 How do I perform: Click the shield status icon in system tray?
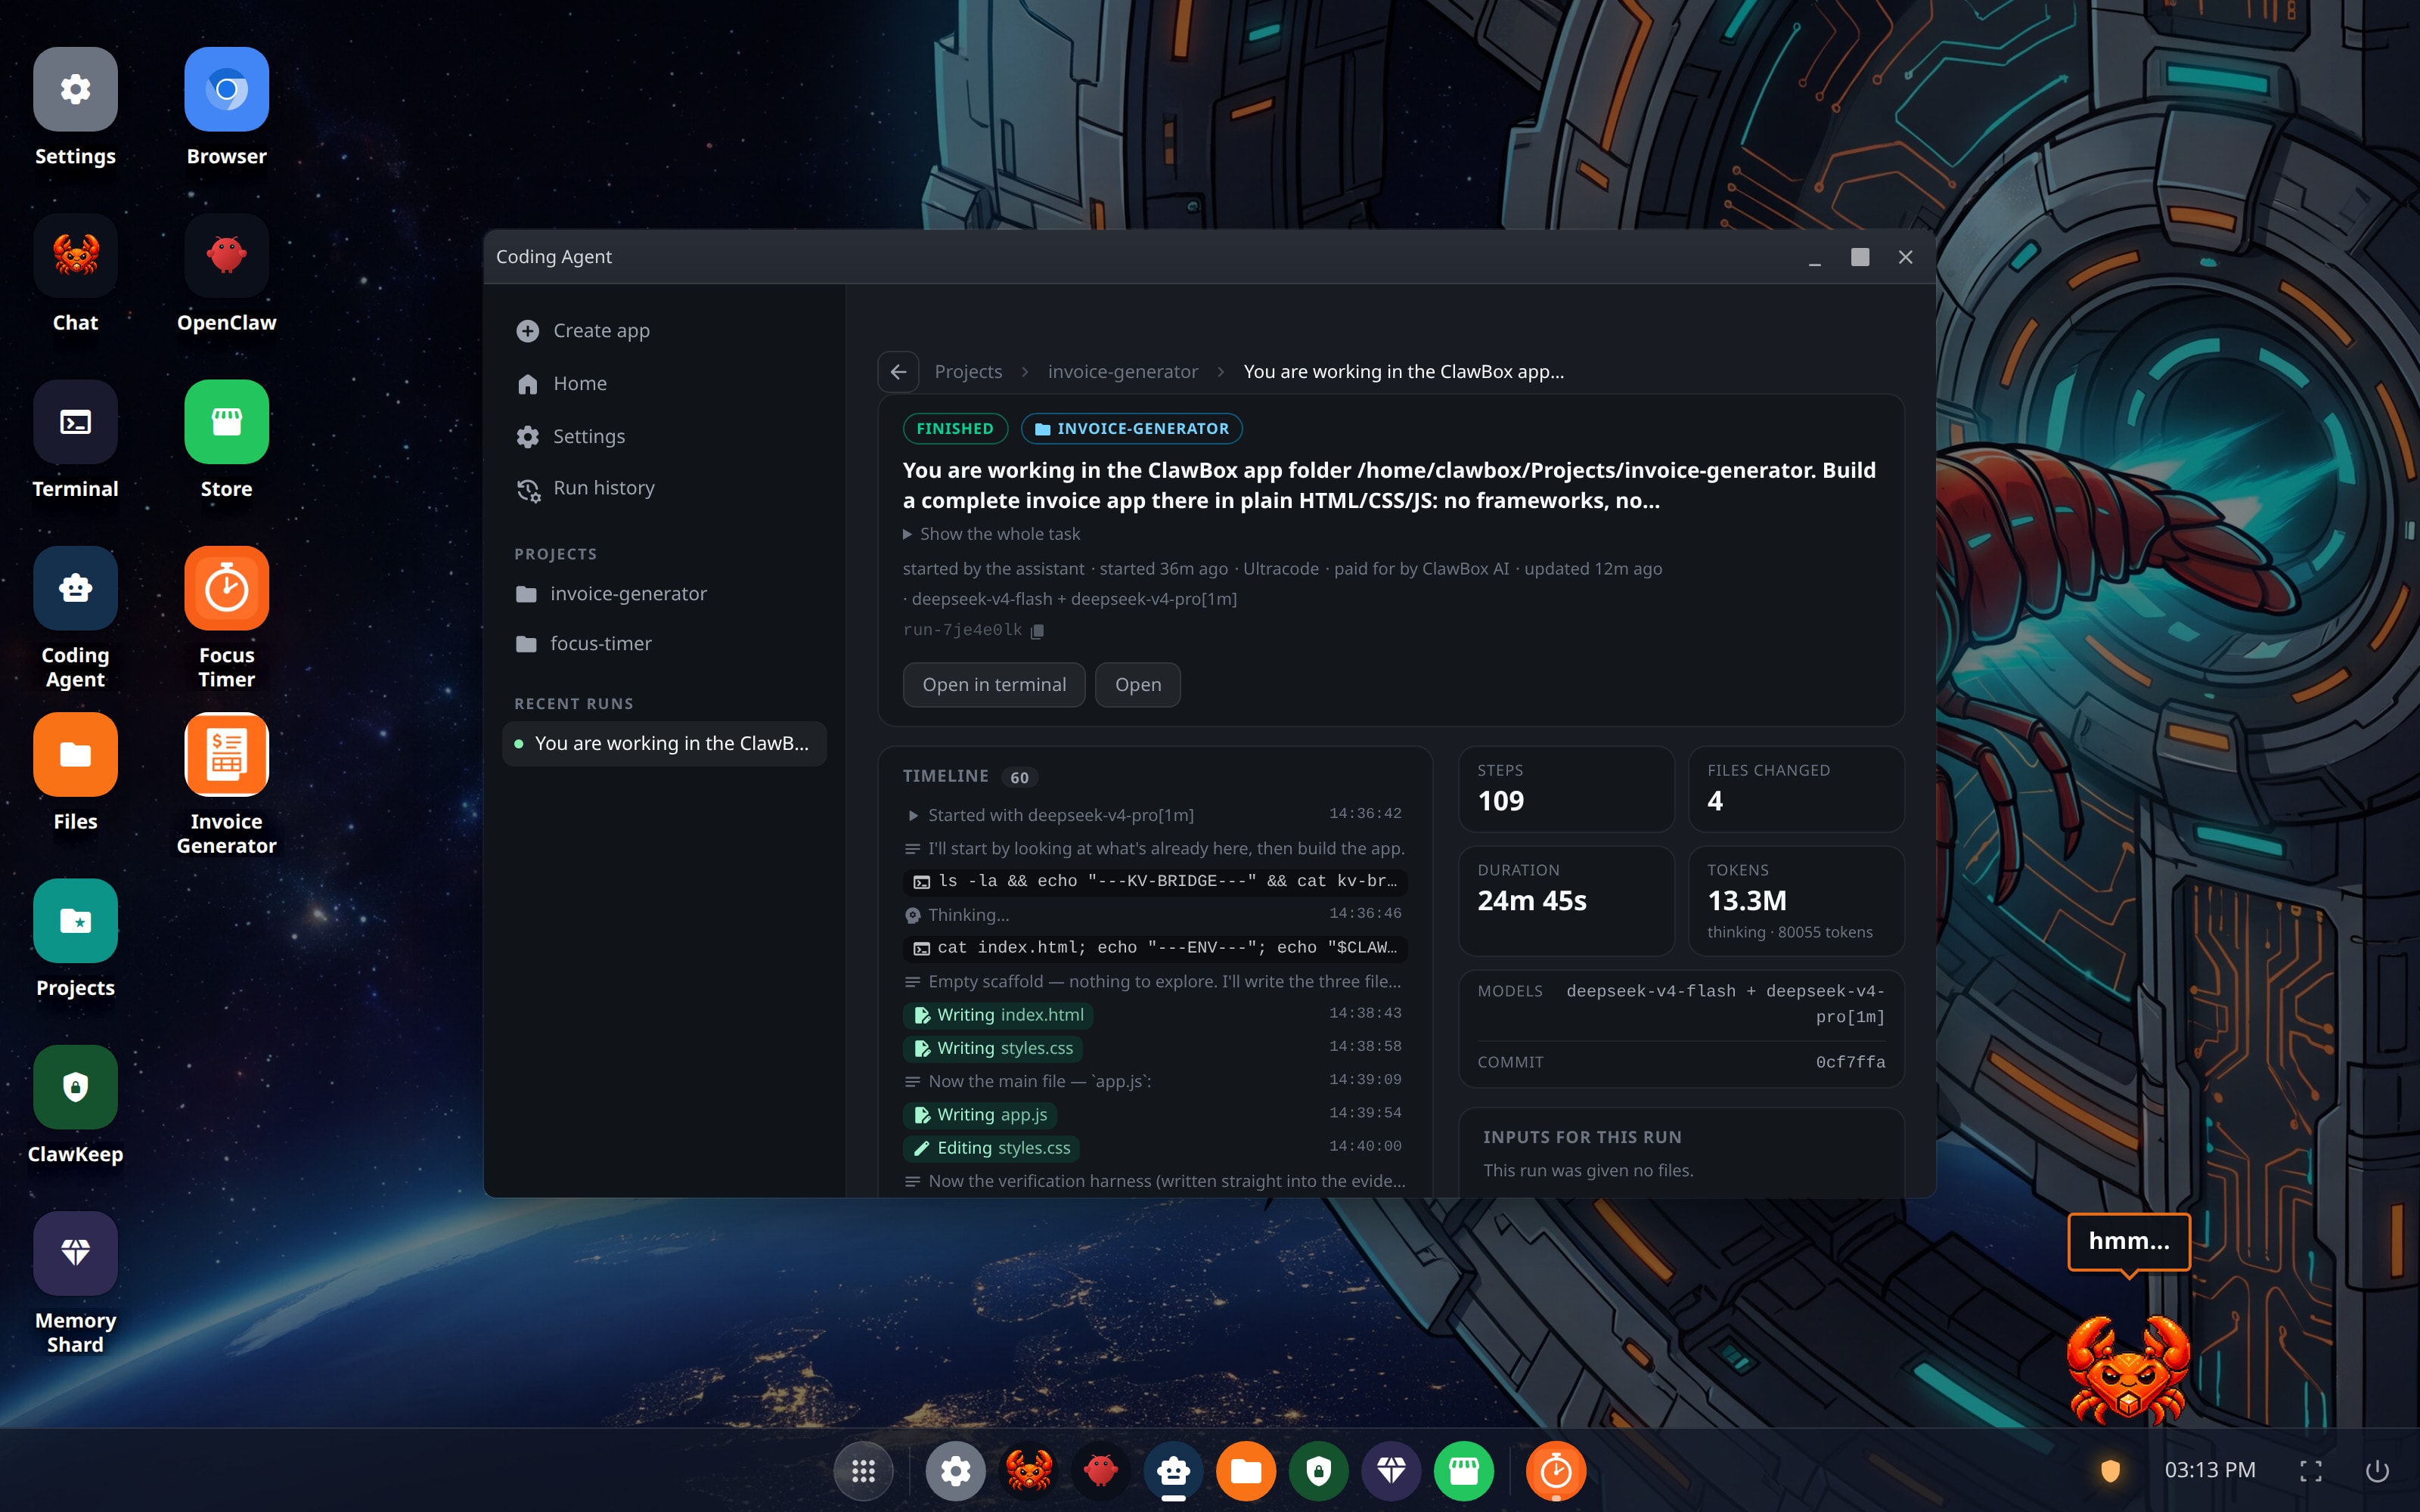pyautogui.click(x=2110, y=1470)
